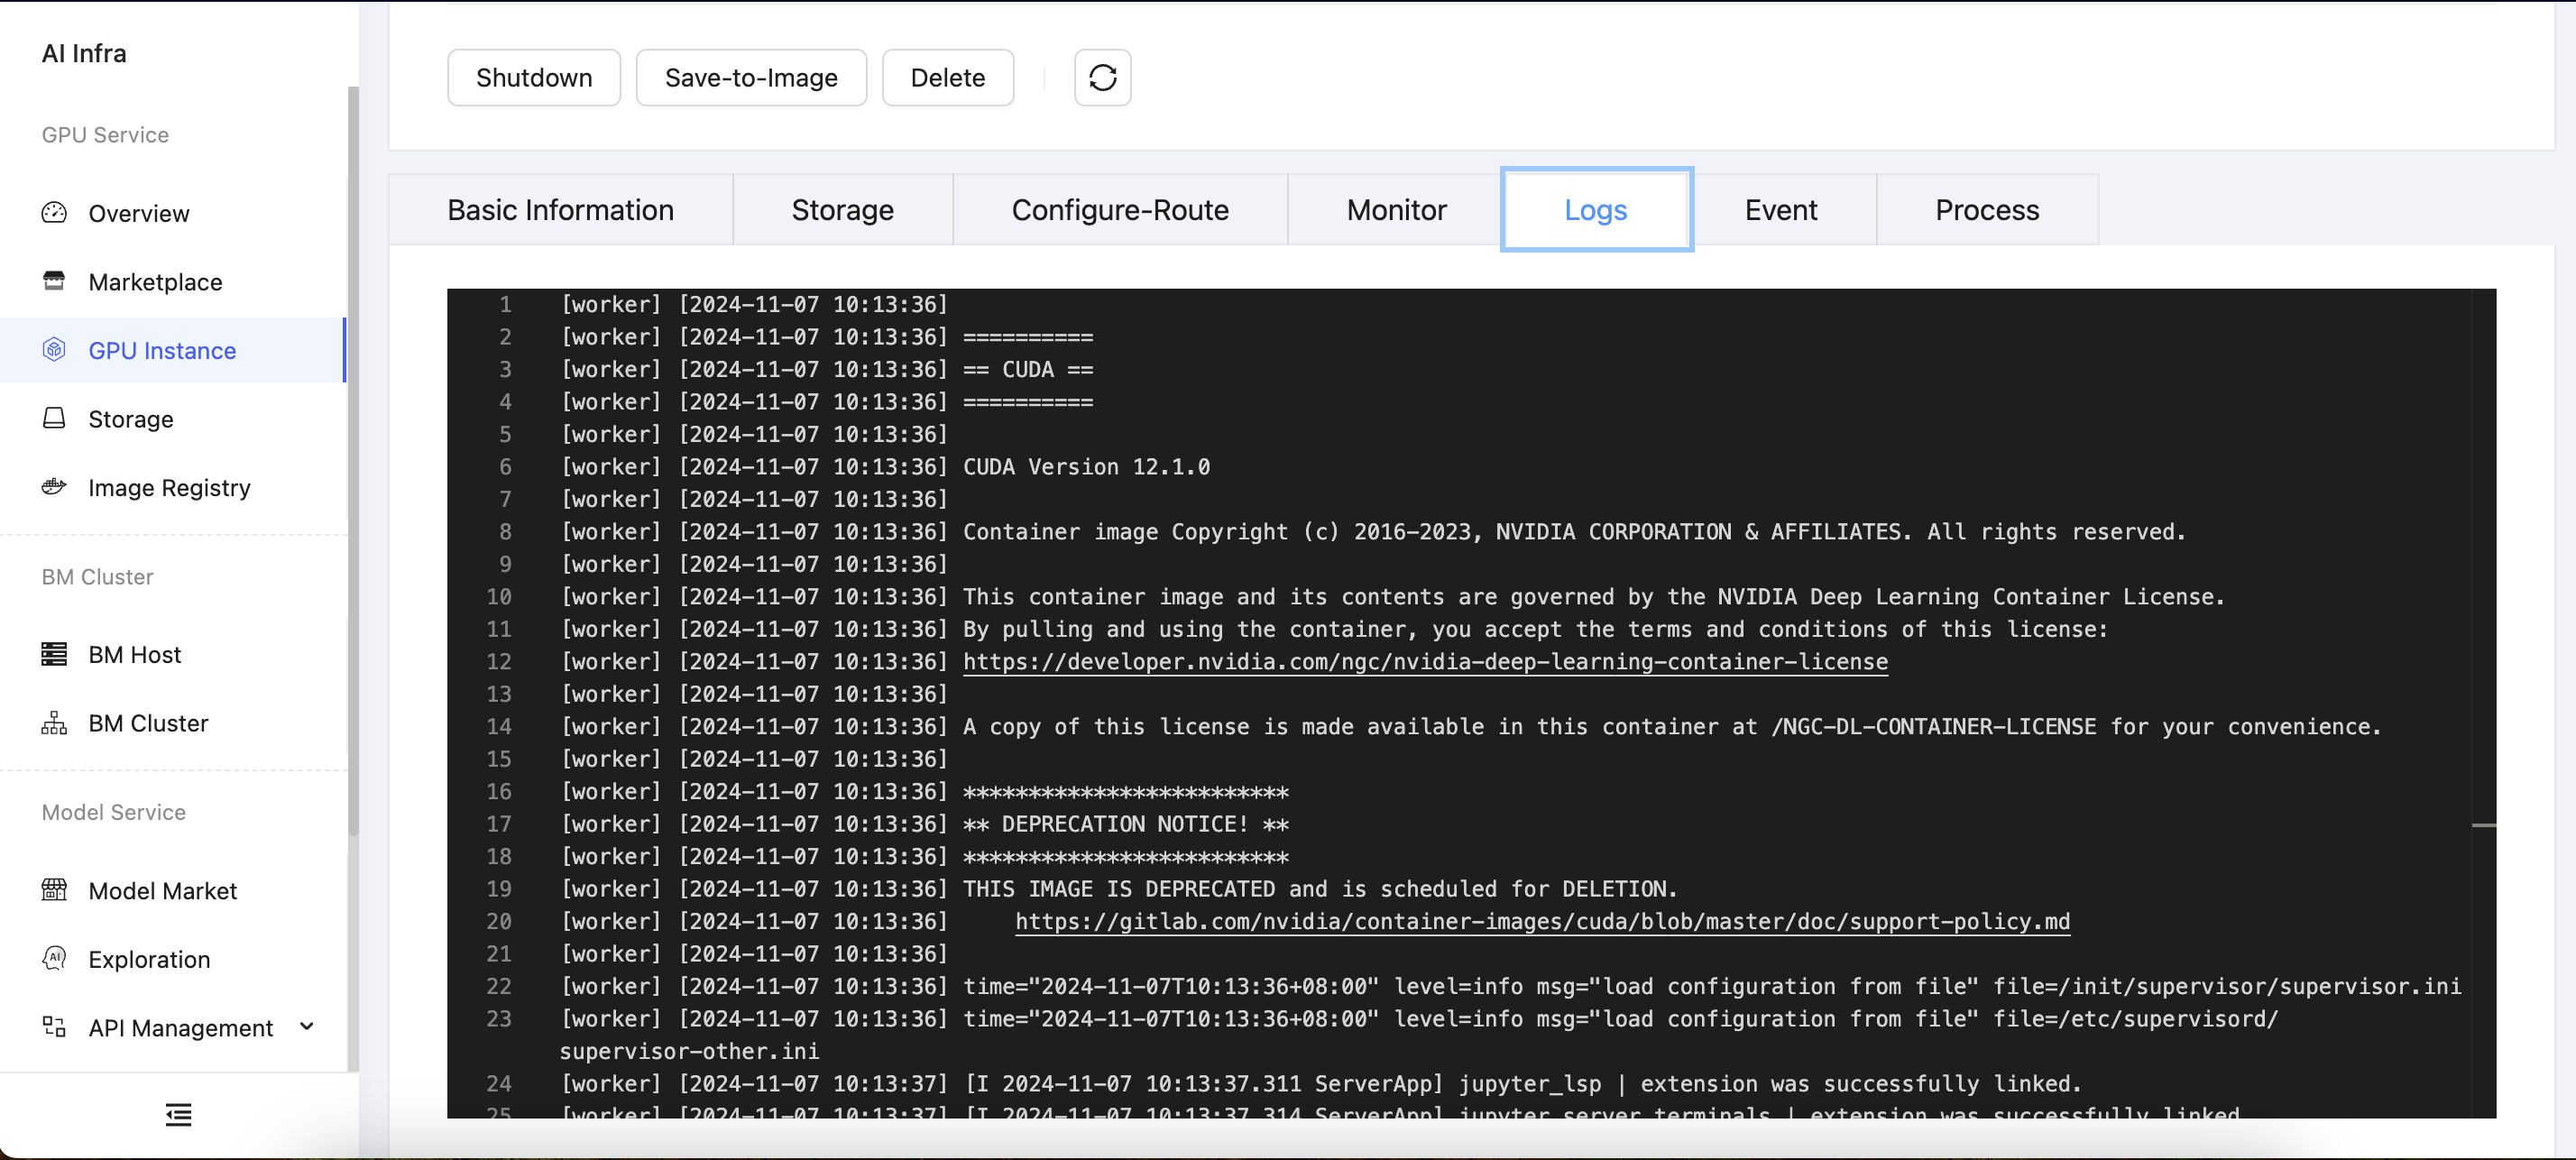Click log line "CUDA Version 12.1.0"

point(1086,467)
